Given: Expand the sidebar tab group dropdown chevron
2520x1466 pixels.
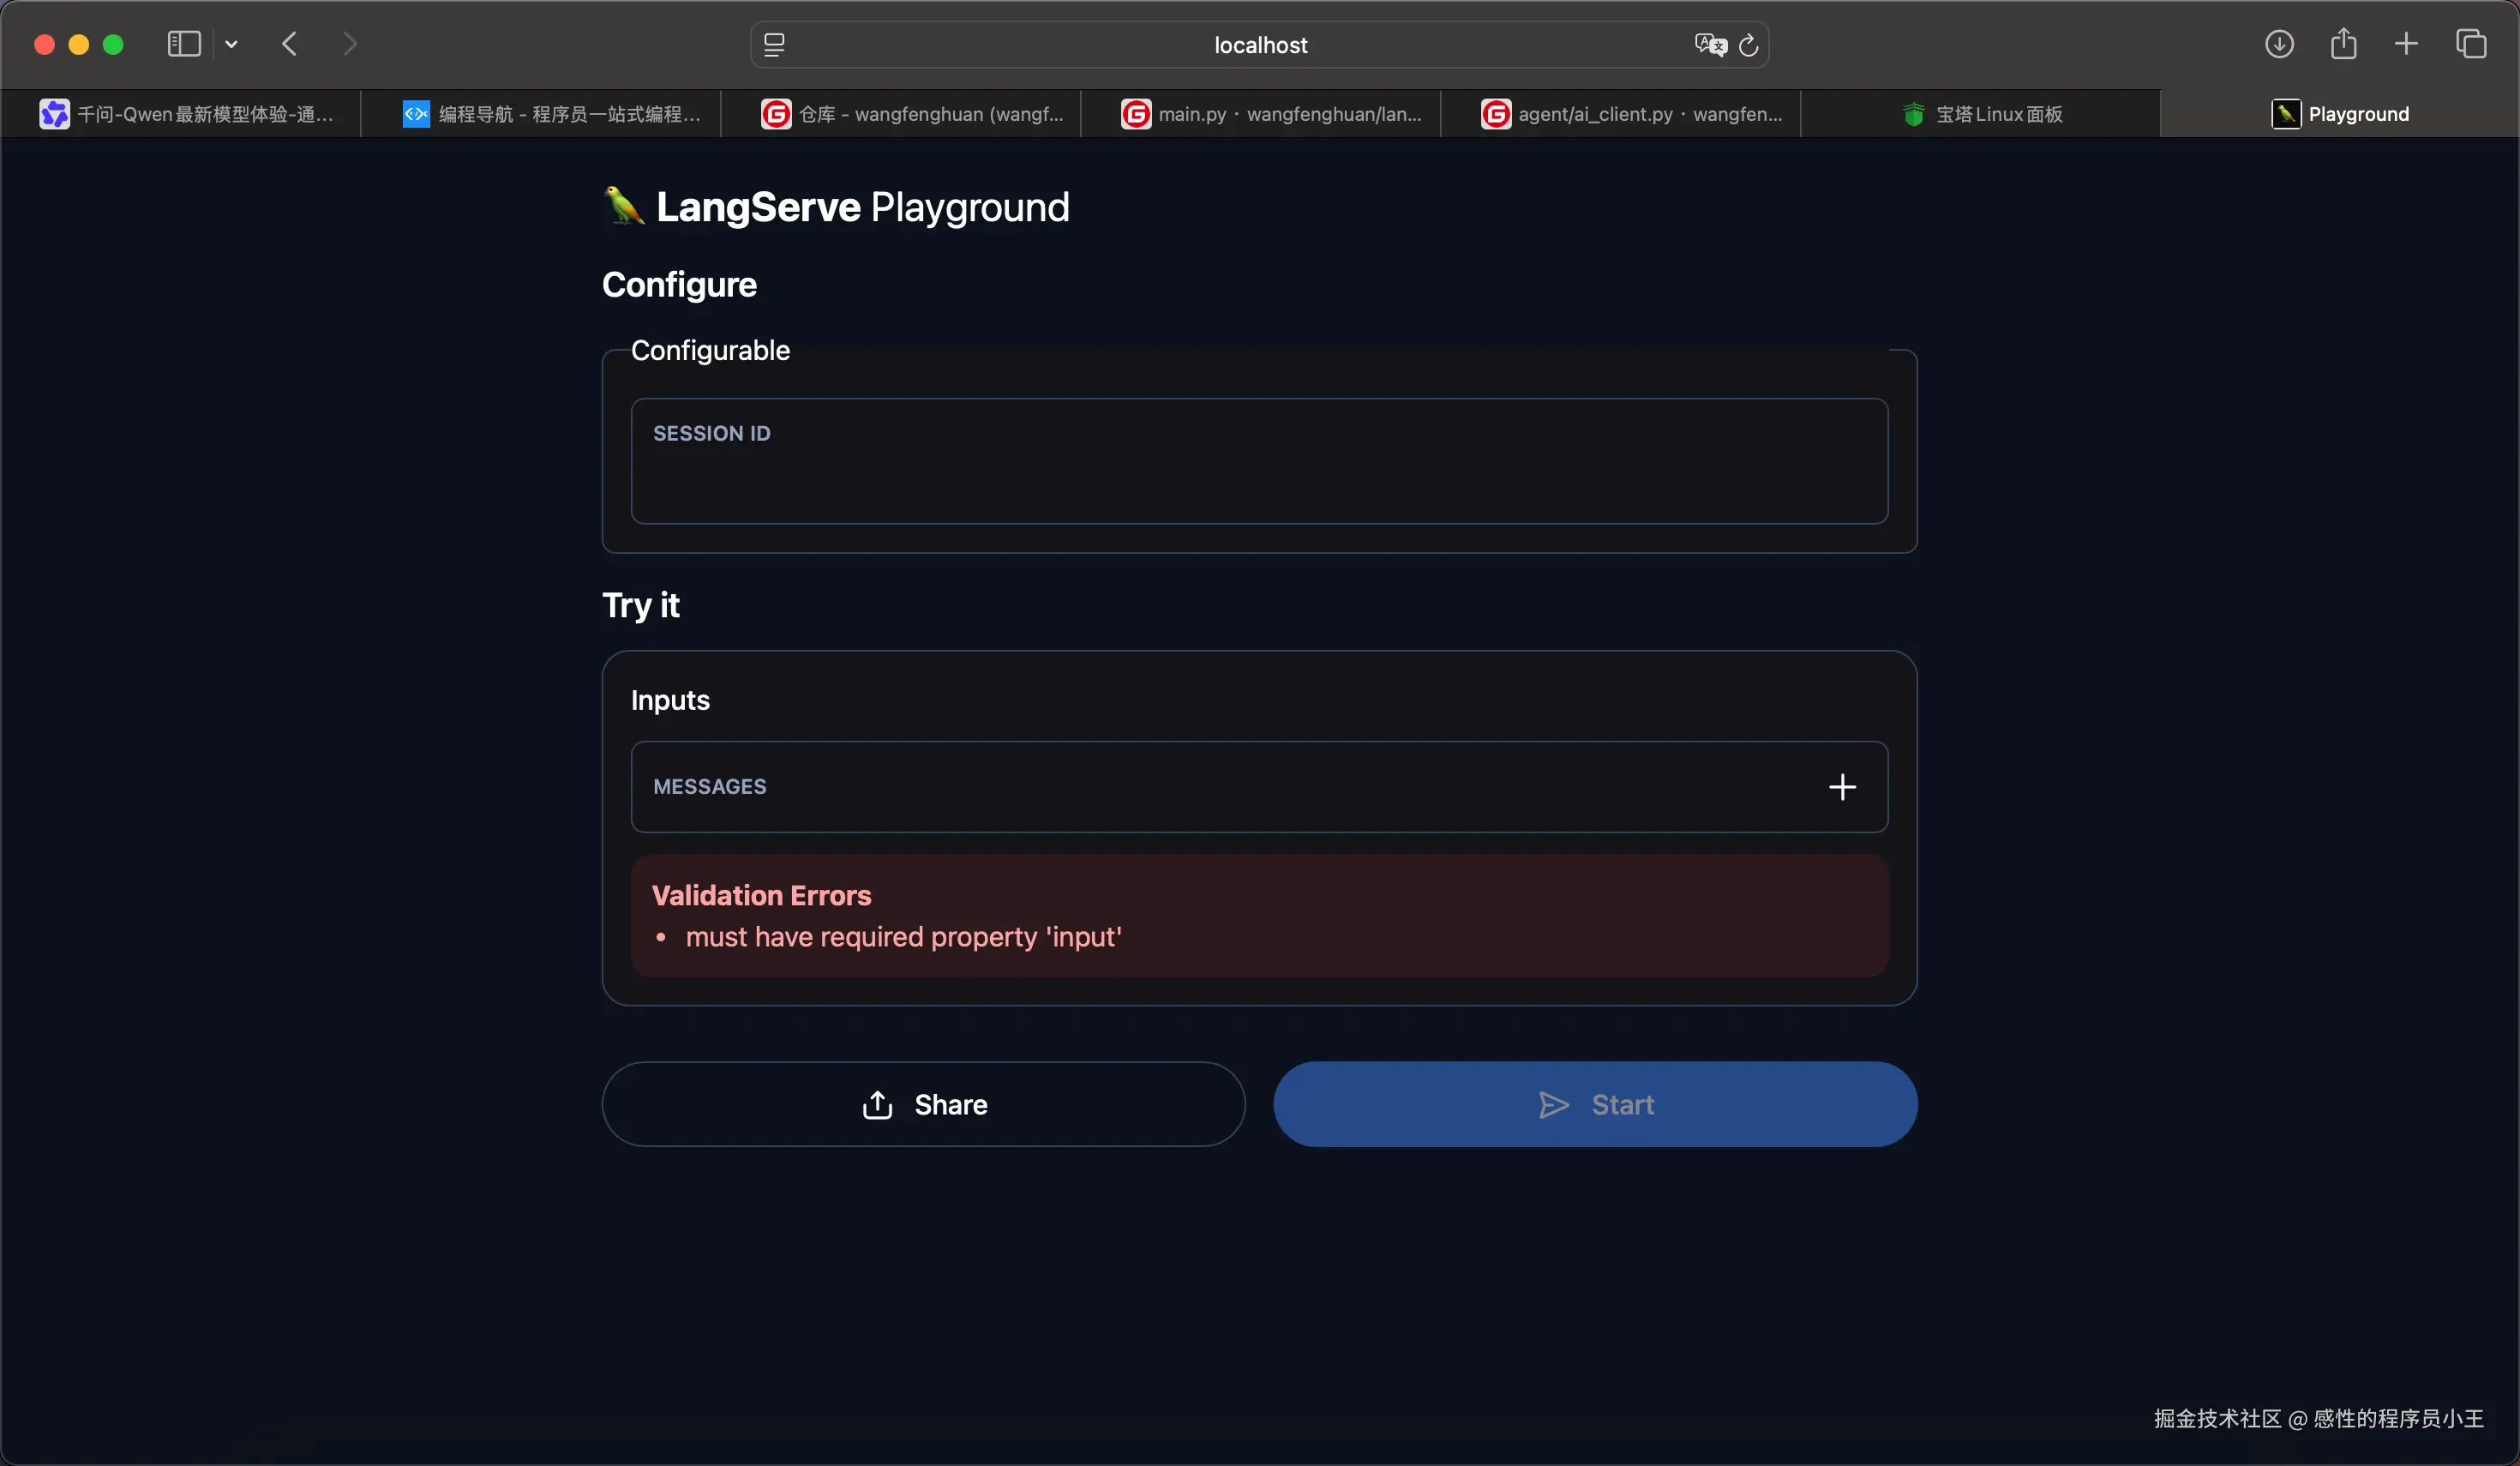Looking at the screenshot, I should pos(231,44).
